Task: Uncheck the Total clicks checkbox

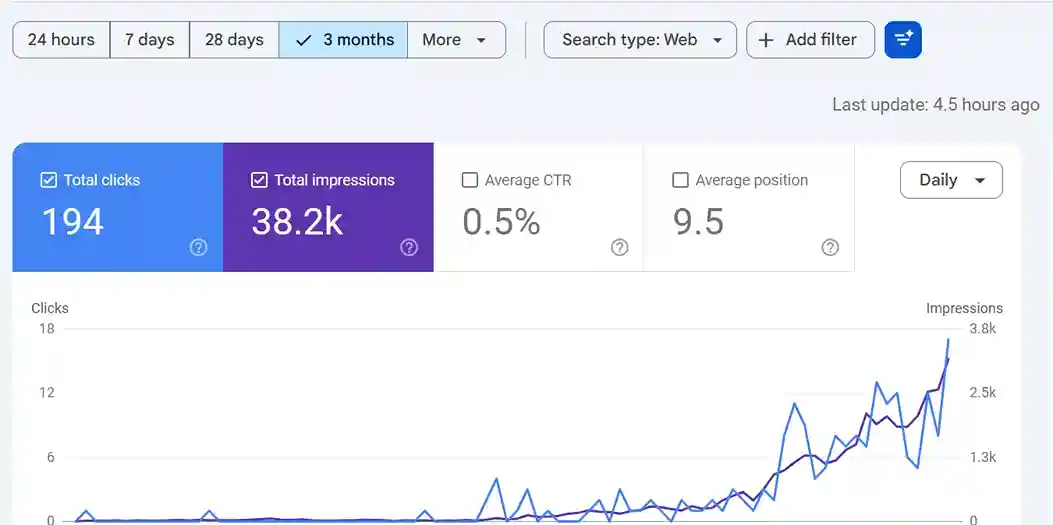Action: pyautogui.click(x=48, y=180)
